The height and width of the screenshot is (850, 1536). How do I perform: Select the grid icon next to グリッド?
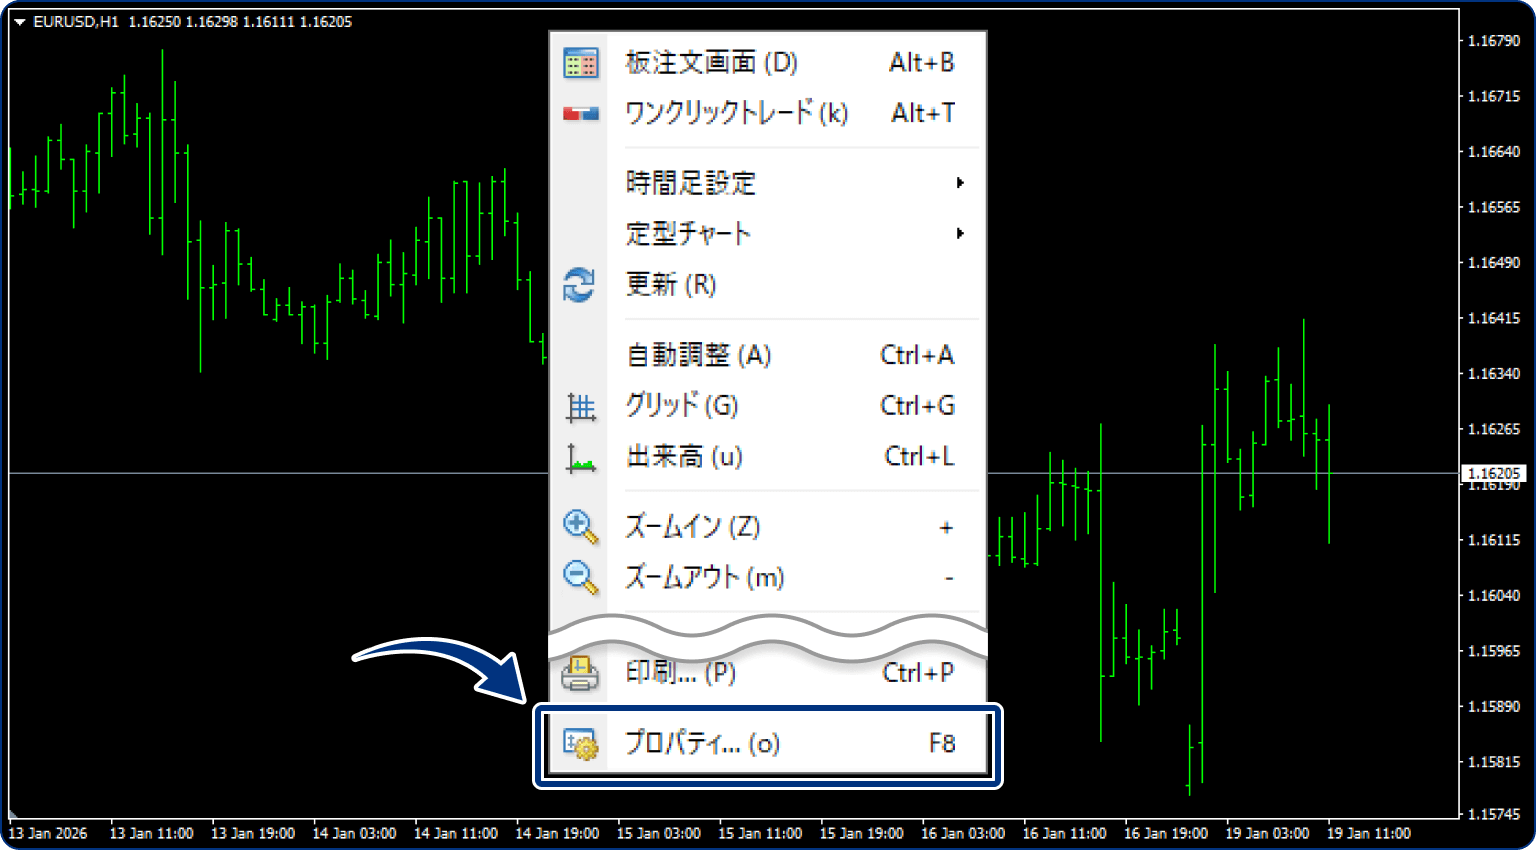pos(580,406)
